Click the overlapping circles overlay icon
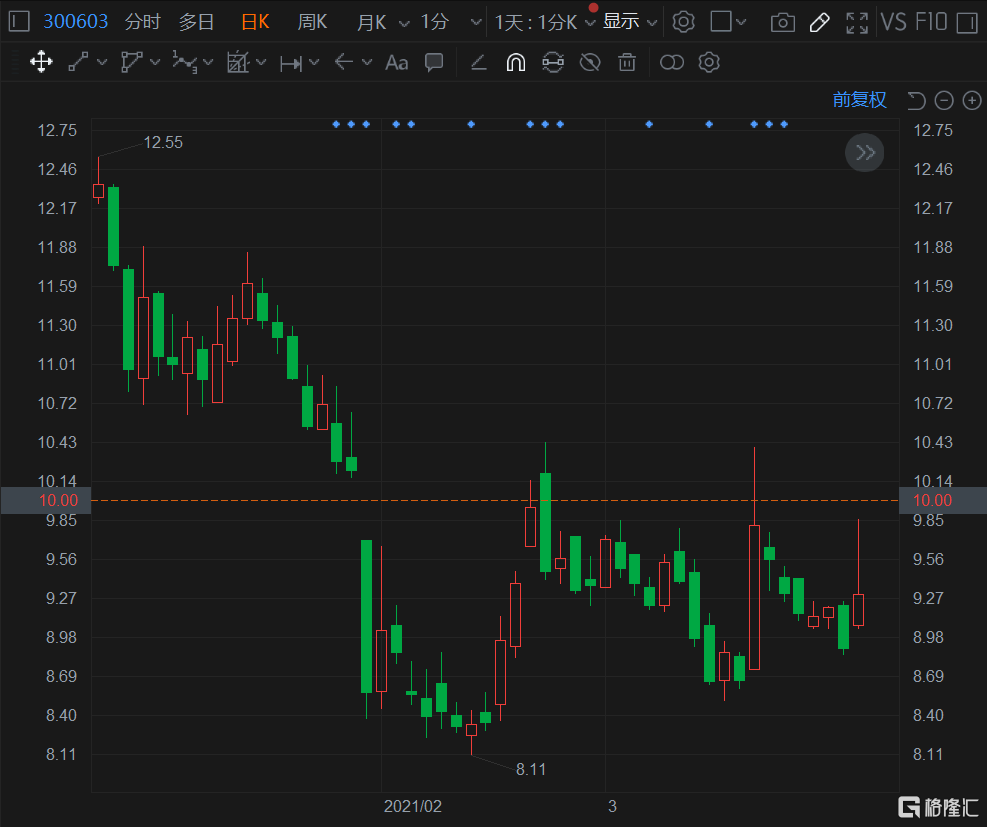This screenshot has width=987, height=827. point(672,62)
